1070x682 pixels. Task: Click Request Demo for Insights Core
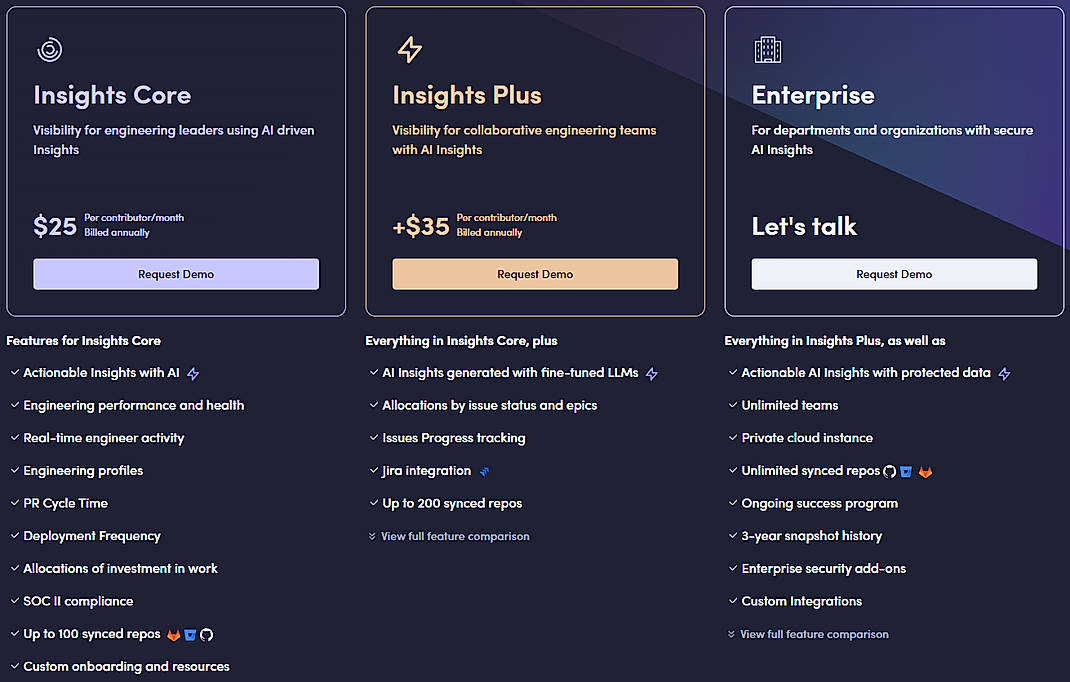click(x=176, y=273)
